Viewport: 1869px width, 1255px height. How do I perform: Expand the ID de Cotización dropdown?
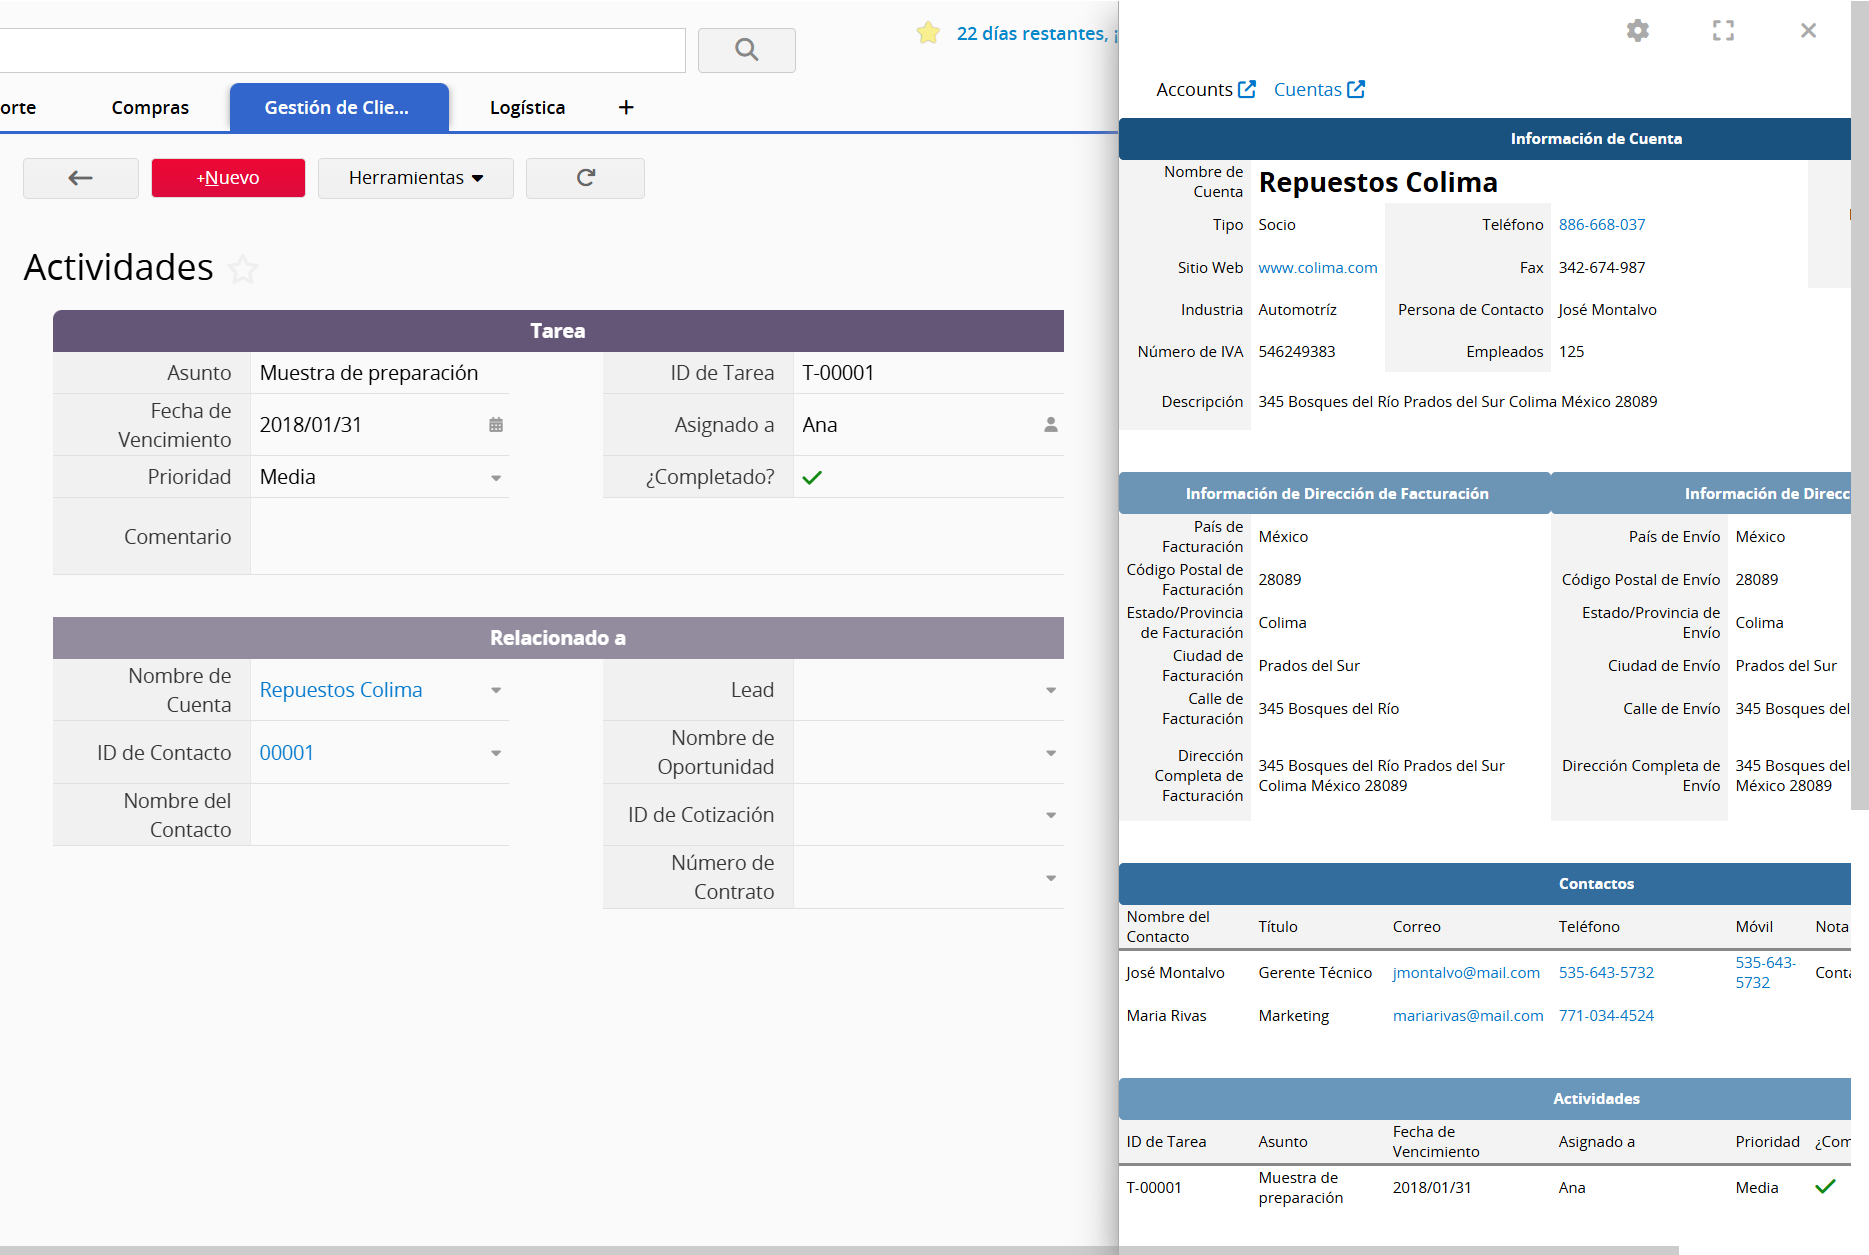tap(1050, 815)
